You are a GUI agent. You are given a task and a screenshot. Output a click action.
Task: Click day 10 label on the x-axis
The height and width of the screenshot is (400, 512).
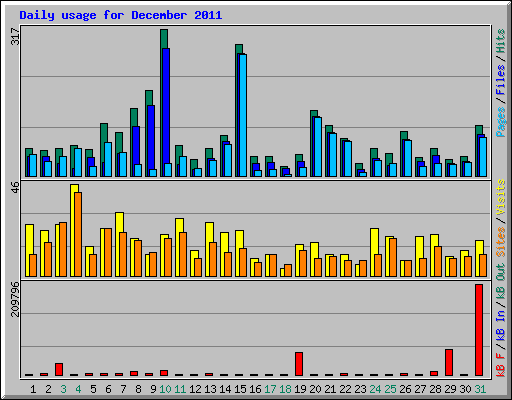[x=165, y=389]
